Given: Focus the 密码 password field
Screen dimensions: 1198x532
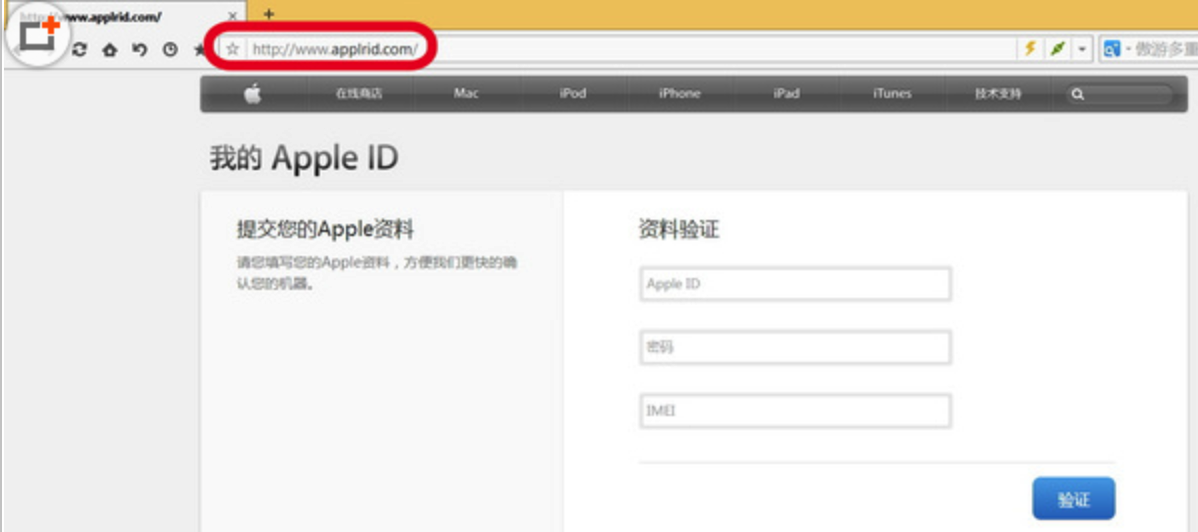Looking at the screenshot, I should click(795, 347).
